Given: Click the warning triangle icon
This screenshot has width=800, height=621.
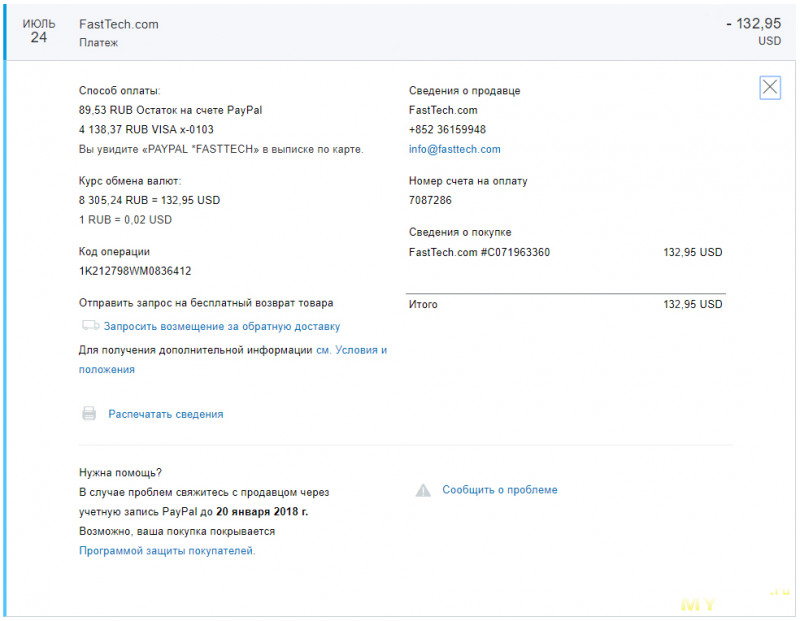Looking at the screenshot, I should tap(423, 490).
